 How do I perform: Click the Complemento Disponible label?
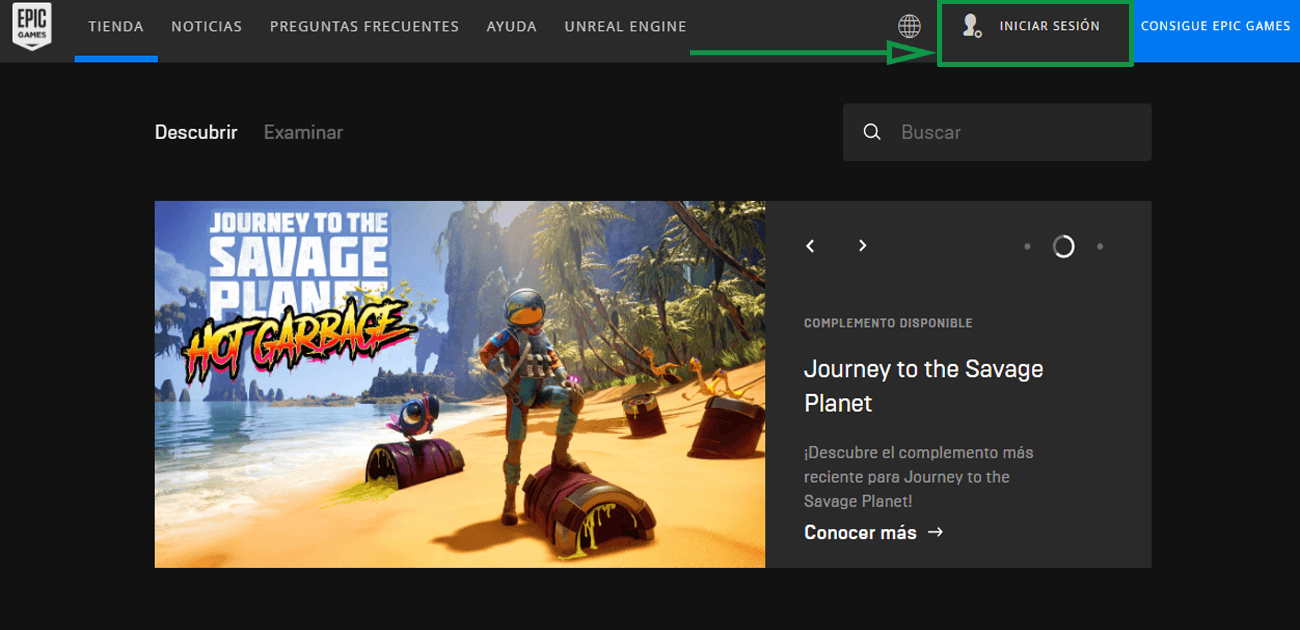(888, 323)
